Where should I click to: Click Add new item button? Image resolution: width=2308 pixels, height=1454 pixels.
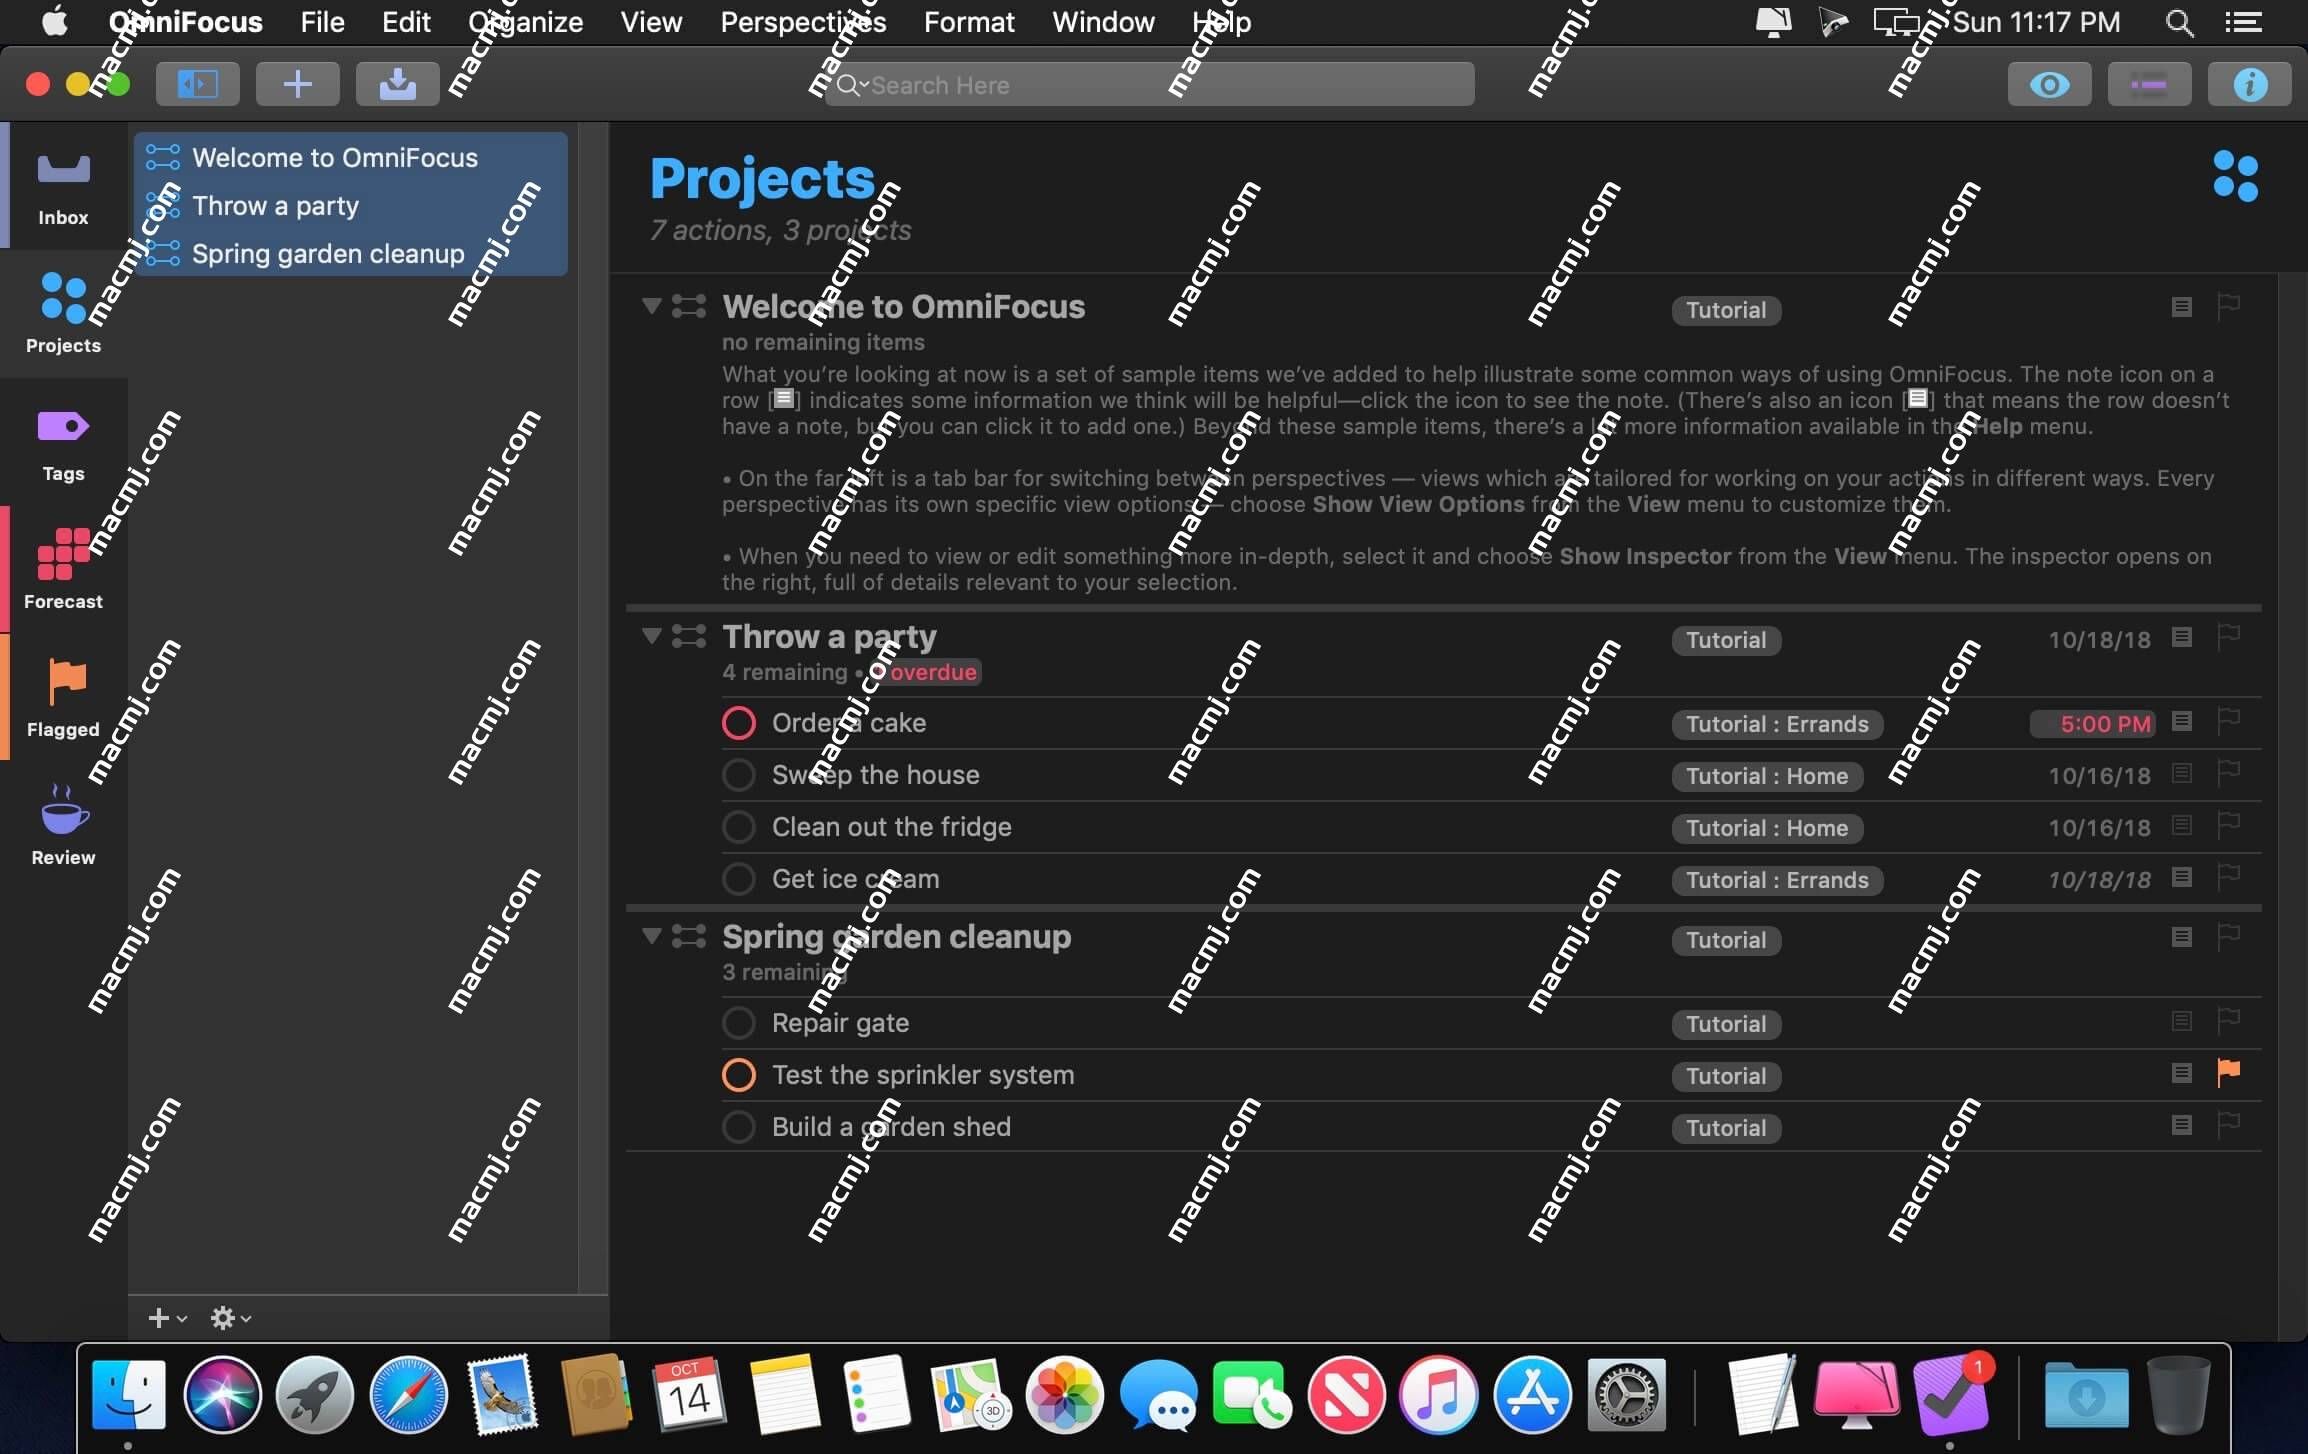click(296, 84)
